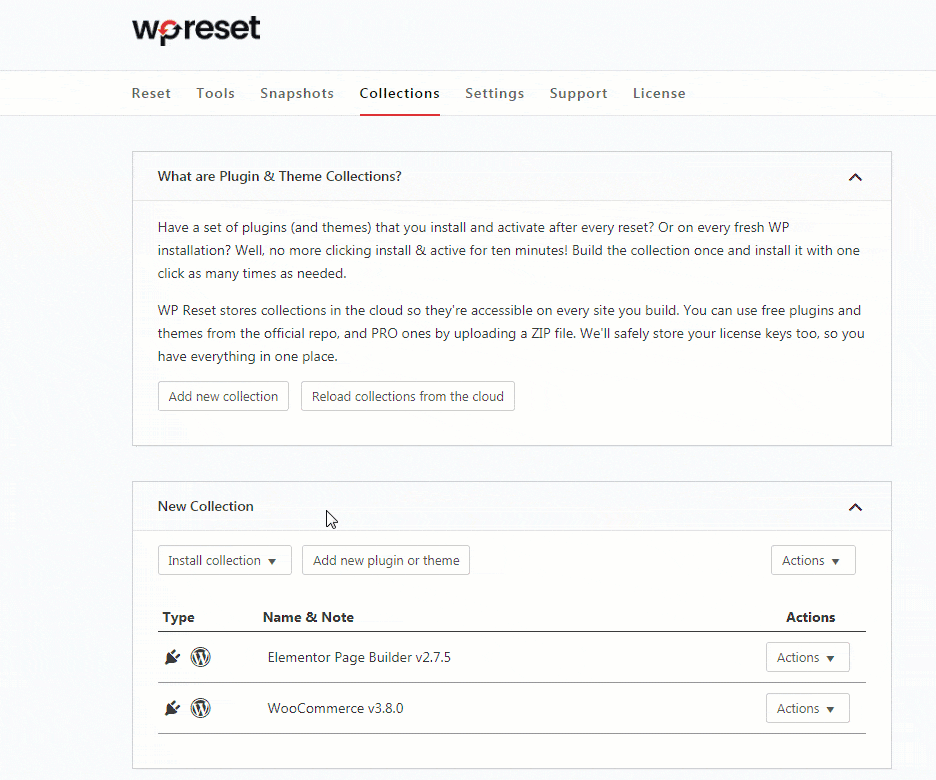Click Add new plugin or theme button
Screen dimensions: 936x780
pos(386,561)
